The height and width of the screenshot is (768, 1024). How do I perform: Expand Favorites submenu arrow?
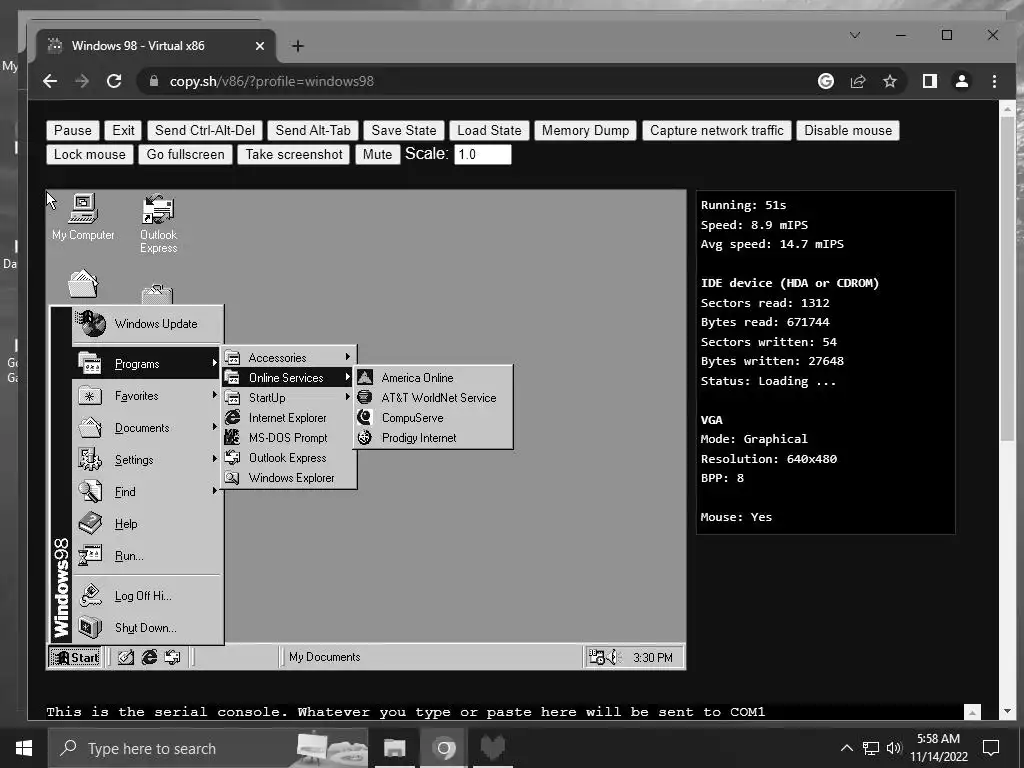point(214,395)
